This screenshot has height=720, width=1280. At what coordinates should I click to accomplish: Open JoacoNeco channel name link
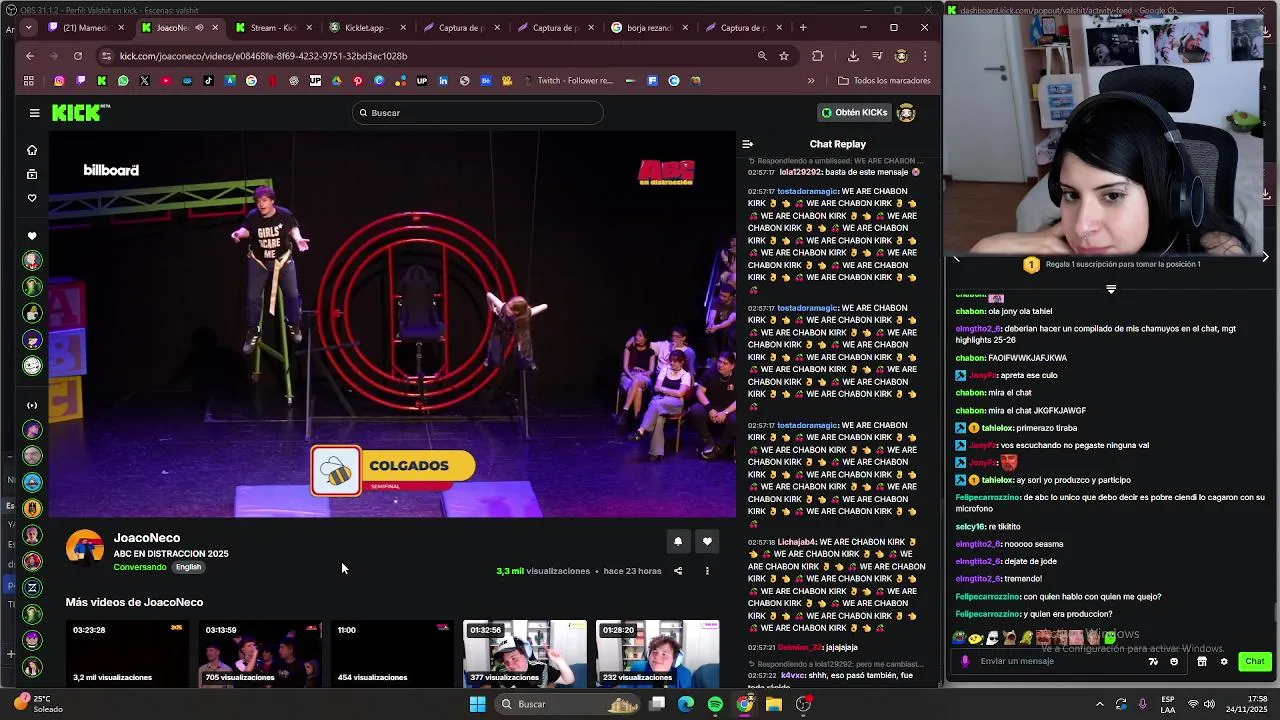[x=147, y=538]
